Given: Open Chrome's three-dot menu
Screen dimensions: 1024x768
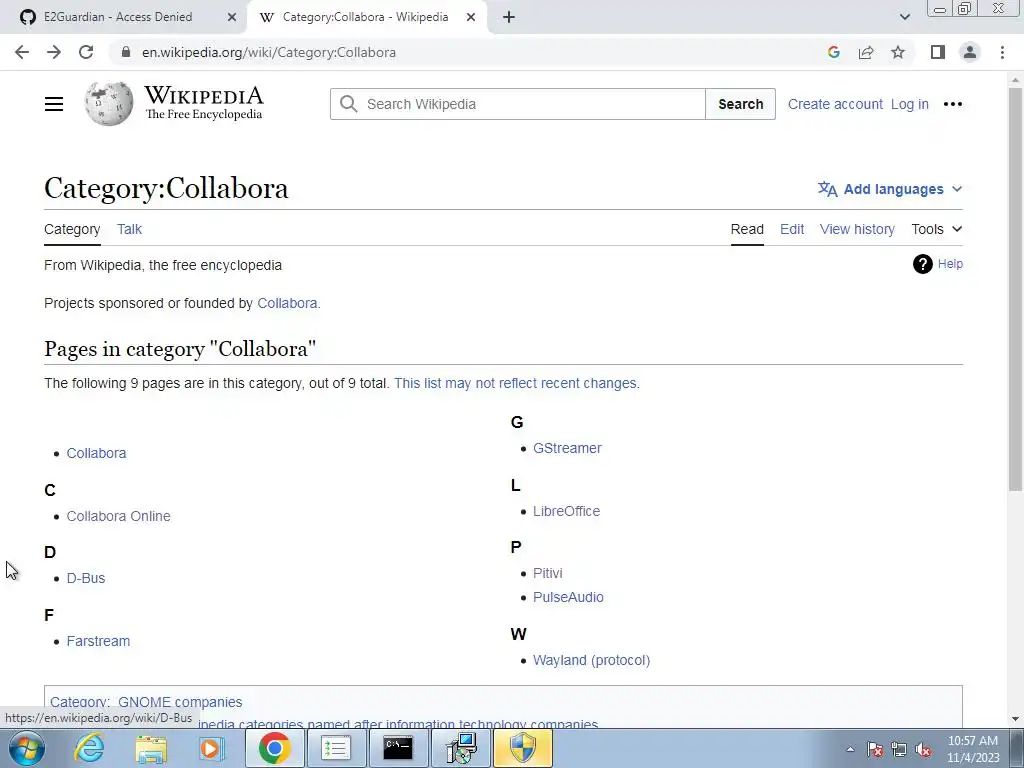Looking at the screenshot, I should tap(1002, 52).
